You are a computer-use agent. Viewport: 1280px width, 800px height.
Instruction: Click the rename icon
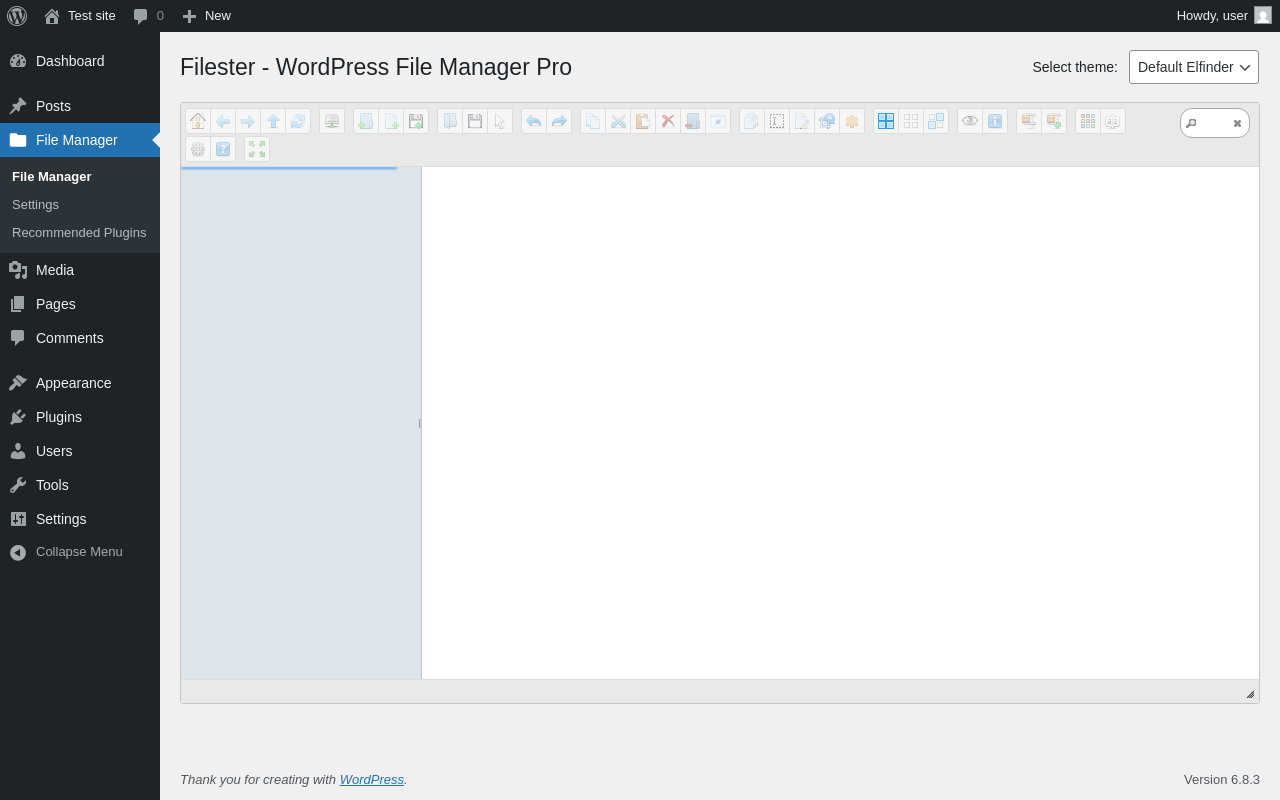tap(777, 121)
